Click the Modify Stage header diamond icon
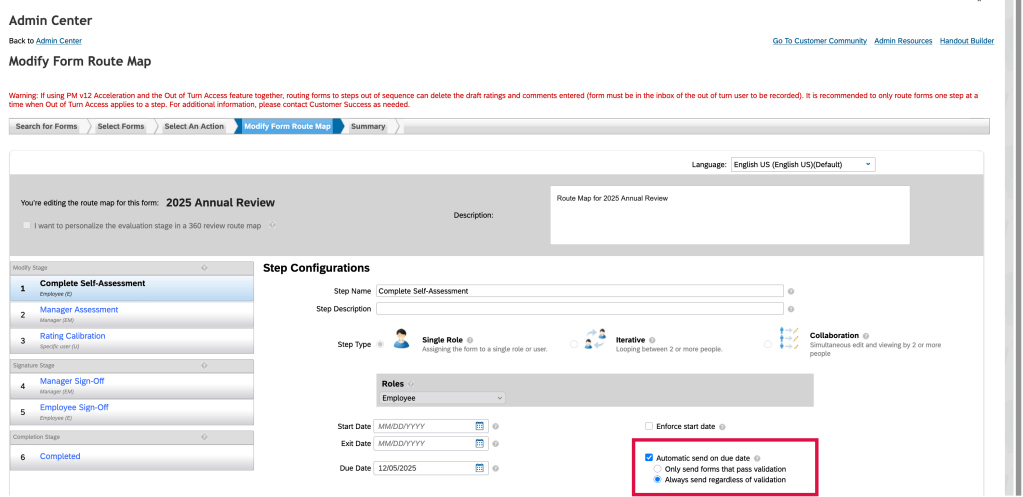Screen dimensions: 1023x497 204,268
